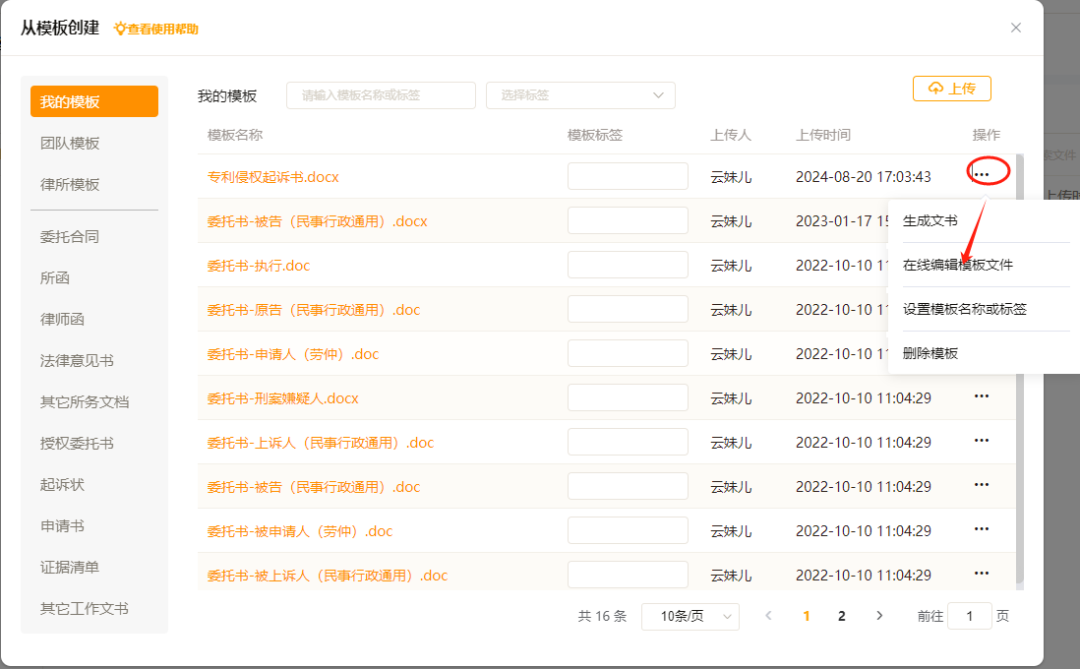Close the 从模板创建 dialog
1080x669 pixels.
coord(1016,28)
